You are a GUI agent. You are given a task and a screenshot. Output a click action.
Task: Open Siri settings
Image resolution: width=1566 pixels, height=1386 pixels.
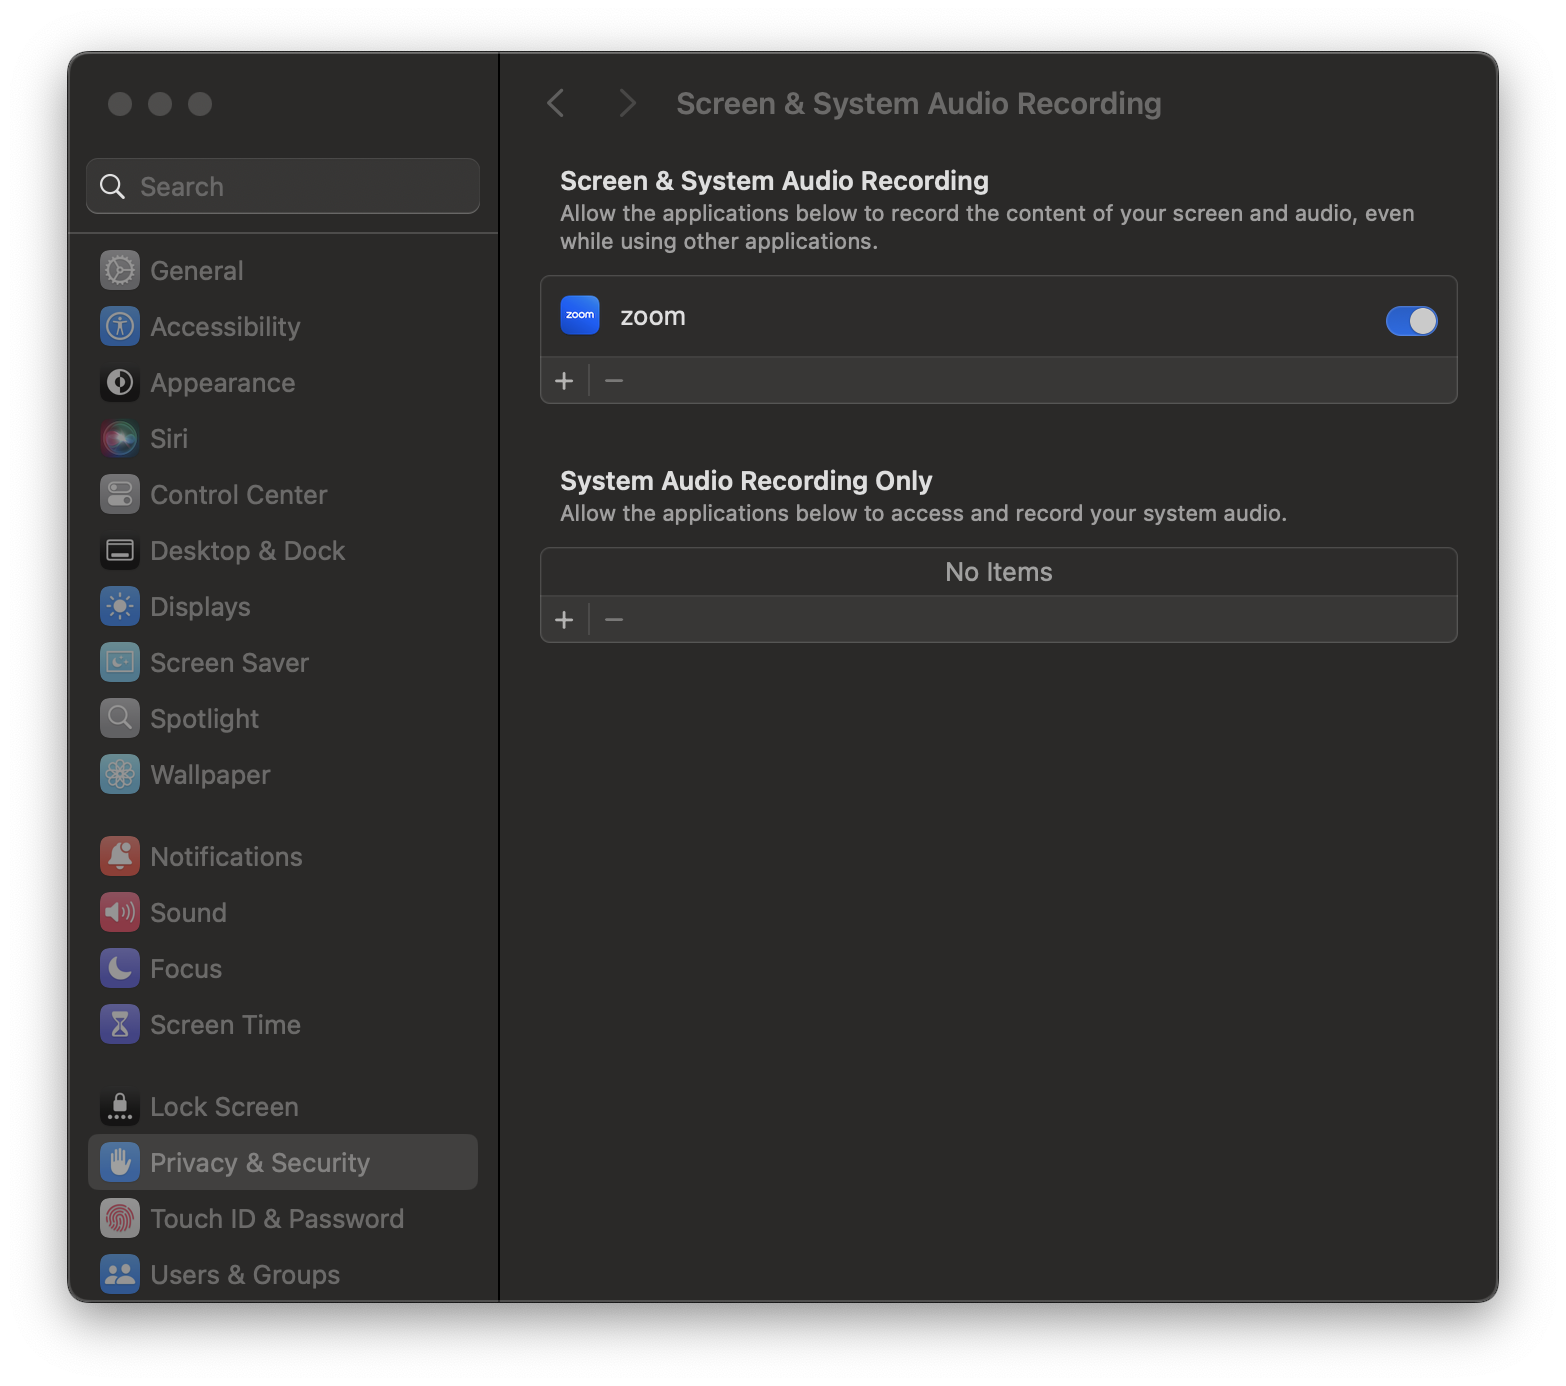(x=168, y=438)
